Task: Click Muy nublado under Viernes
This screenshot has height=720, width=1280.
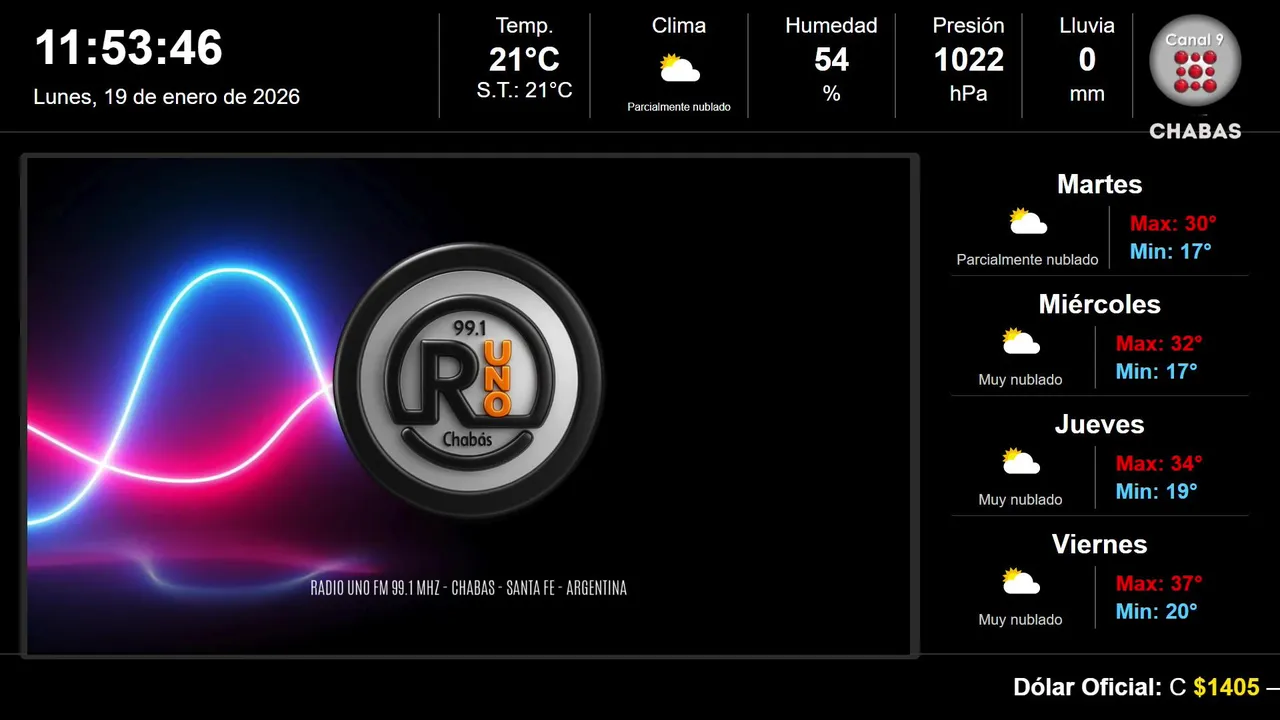Action: click(x=1020, y=620)
